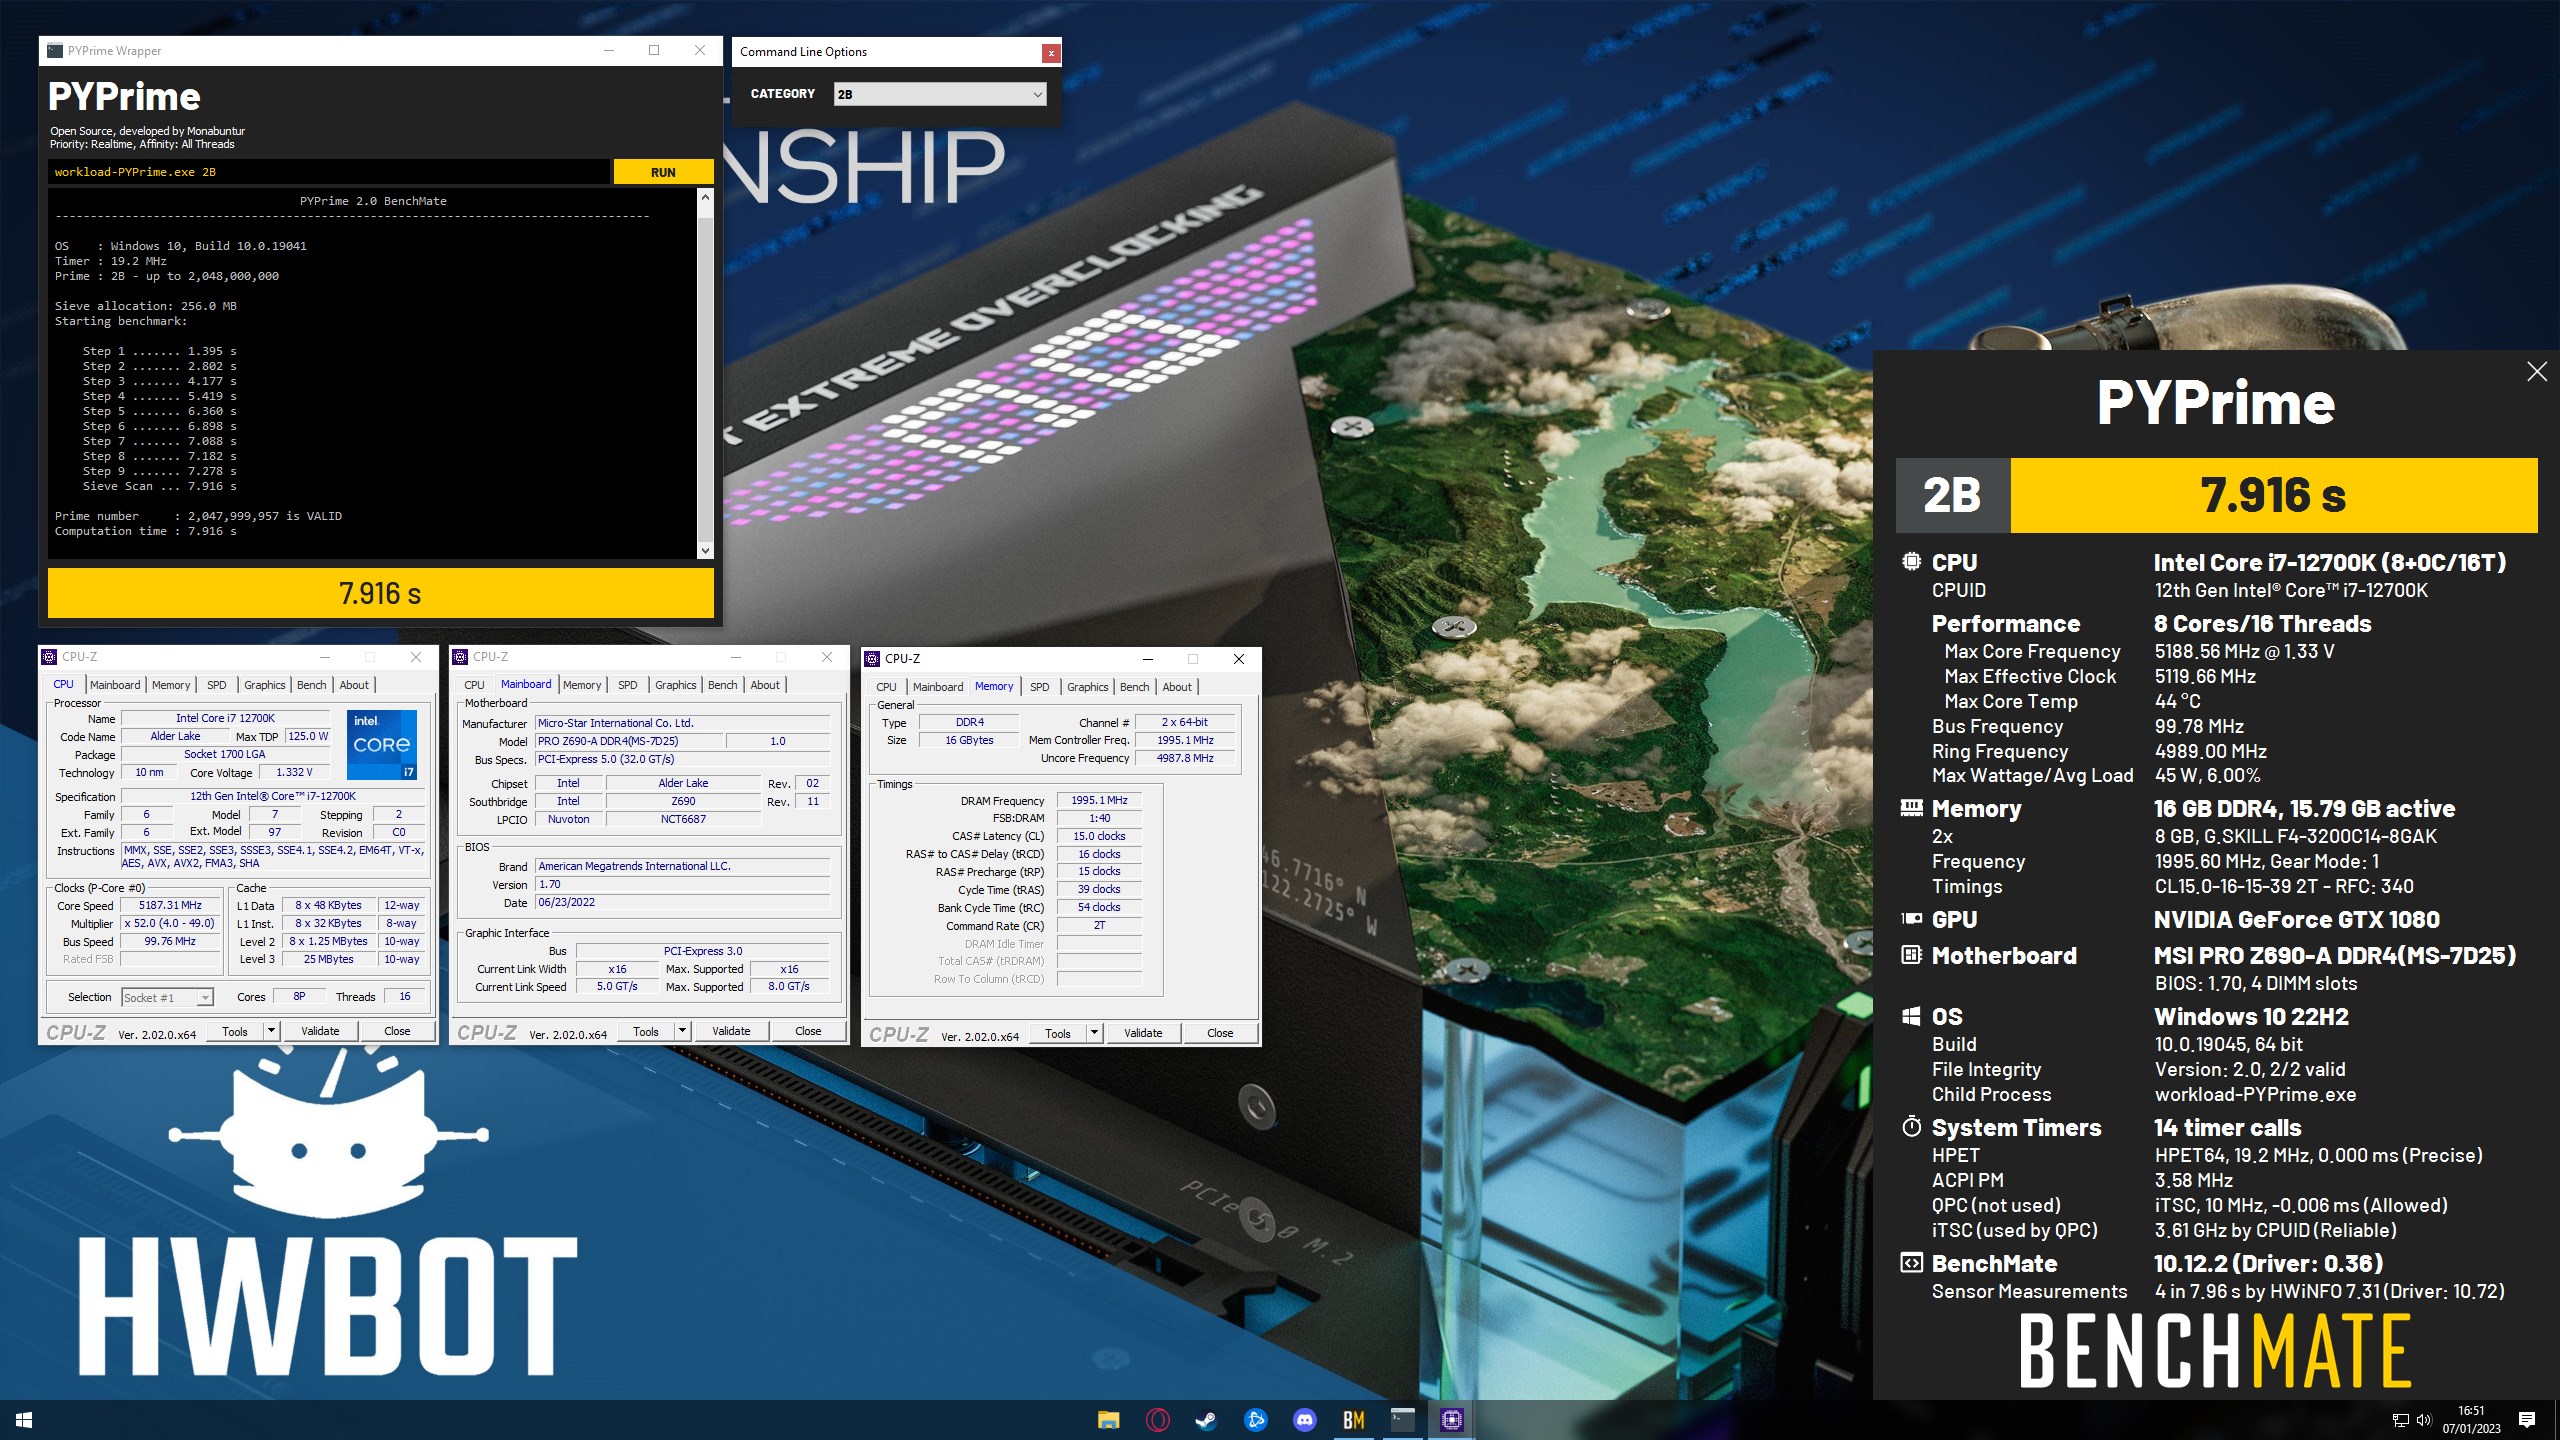Click Tools button in CPU-Z Mainboard window
This screenshot has height=1440, width=2560.
click(646, 1031)
